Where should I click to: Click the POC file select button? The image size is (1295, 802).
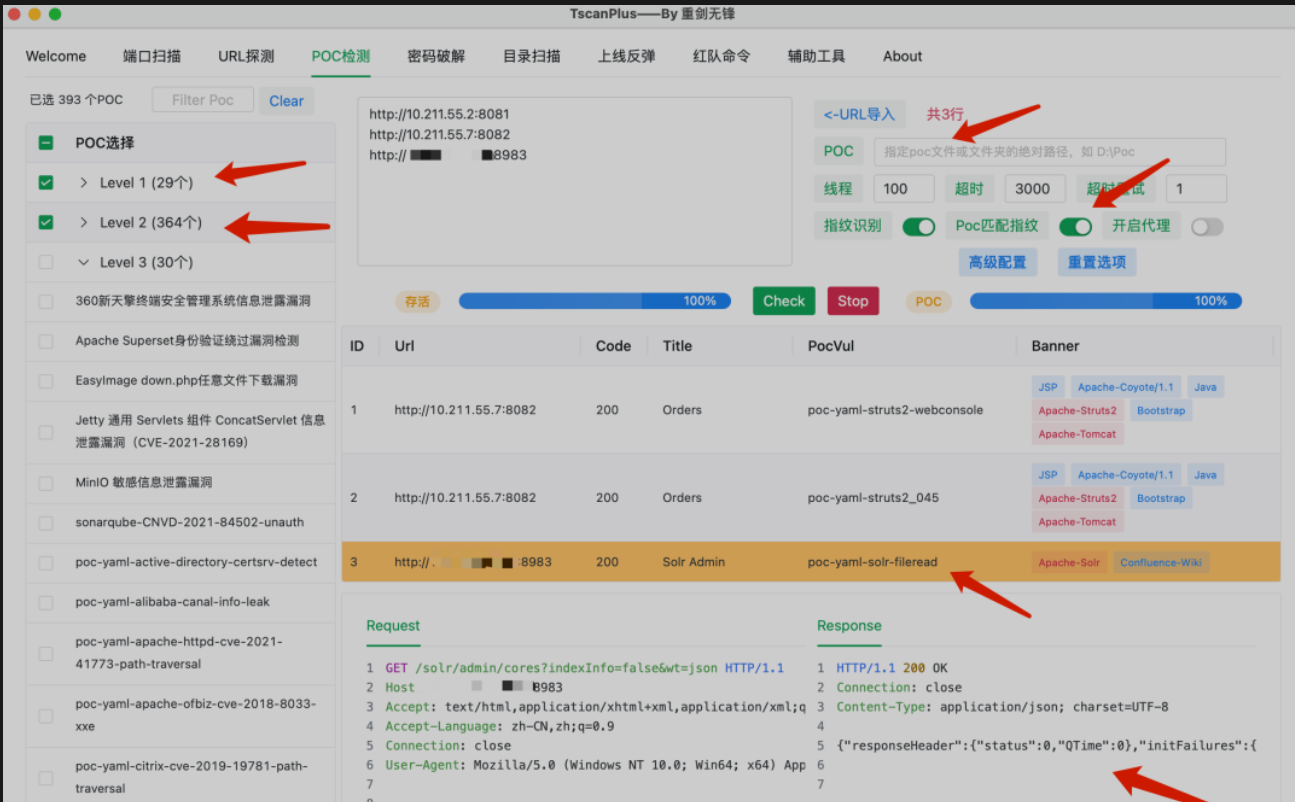[838, 152]
